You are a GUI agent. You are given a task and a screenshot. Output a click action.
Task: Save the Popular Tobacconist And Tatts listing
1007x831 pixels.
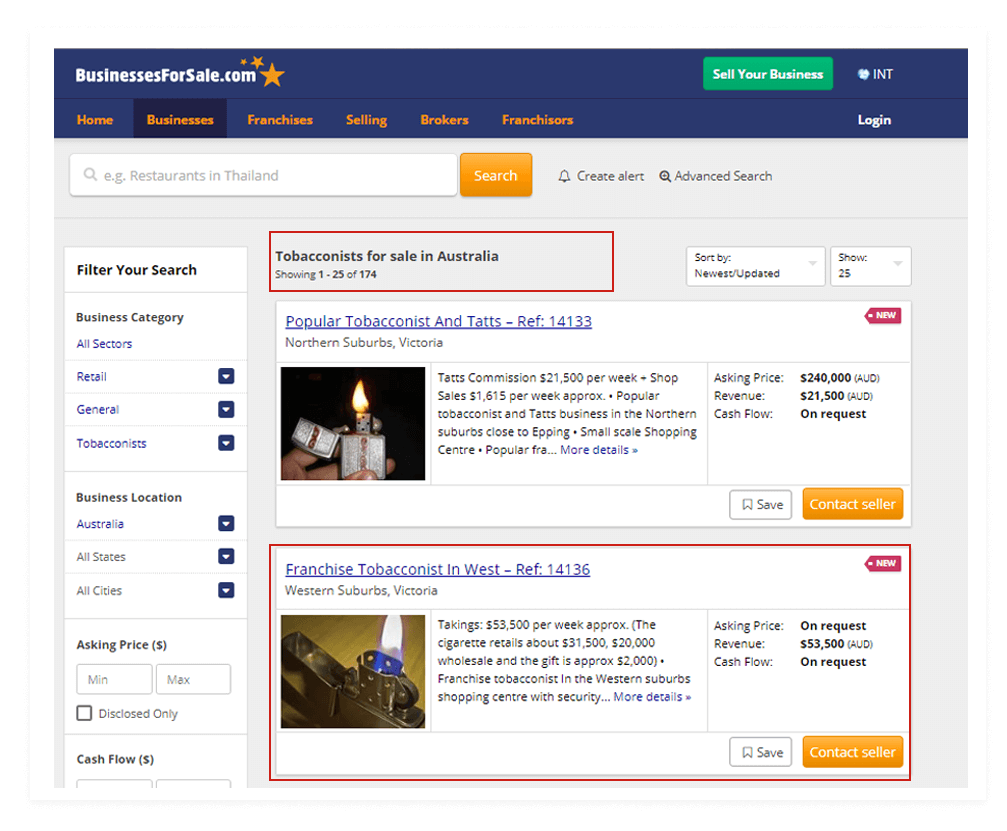click(760, 505)
